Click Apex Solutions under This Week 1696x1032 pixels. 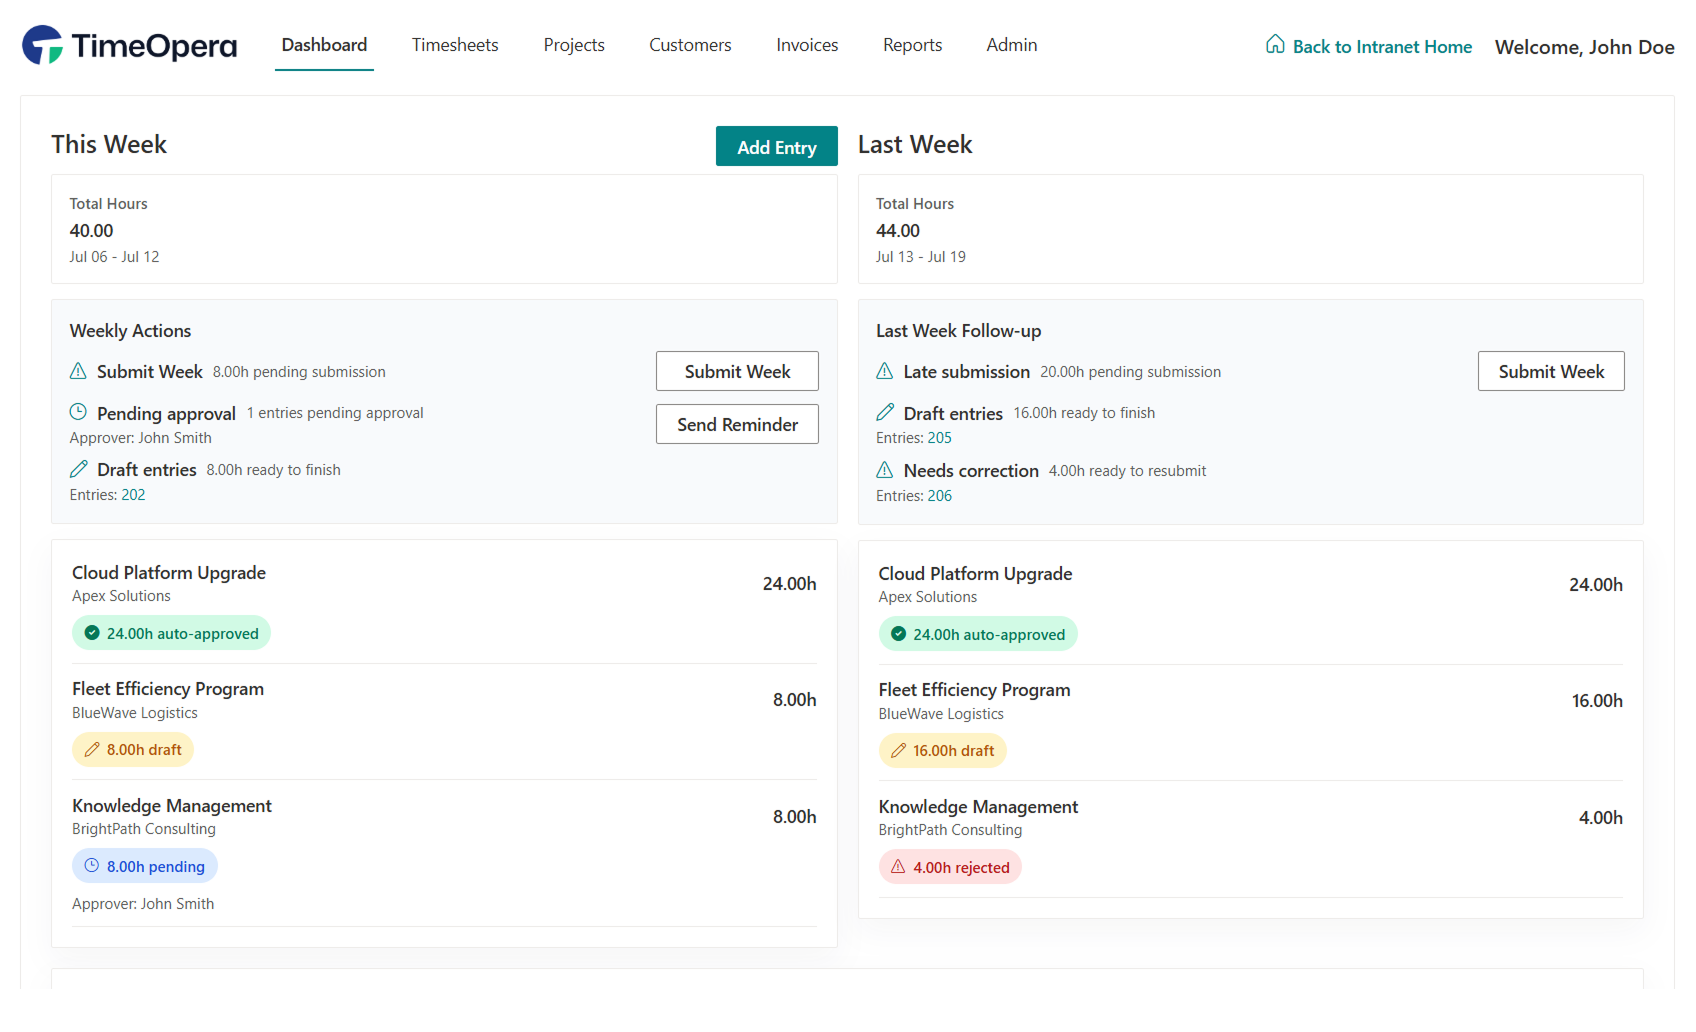[x=121, y=596]
